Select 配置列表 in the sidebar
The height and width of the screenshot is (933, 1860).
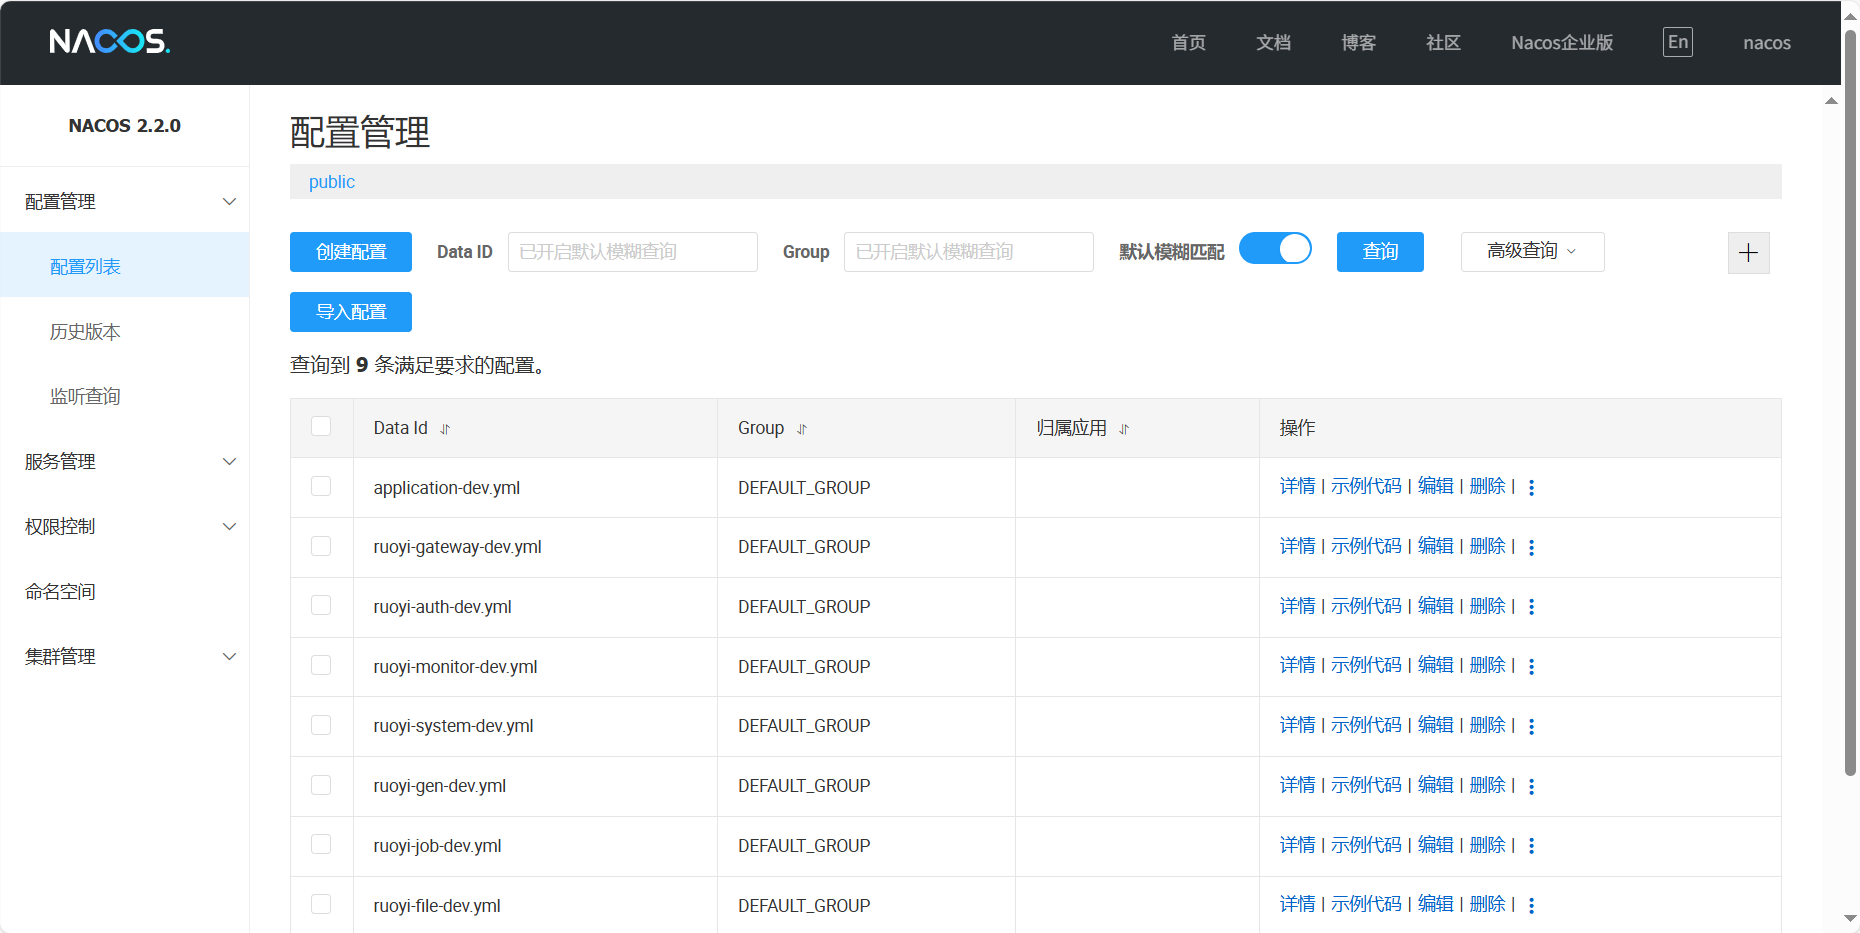[125, 266]
